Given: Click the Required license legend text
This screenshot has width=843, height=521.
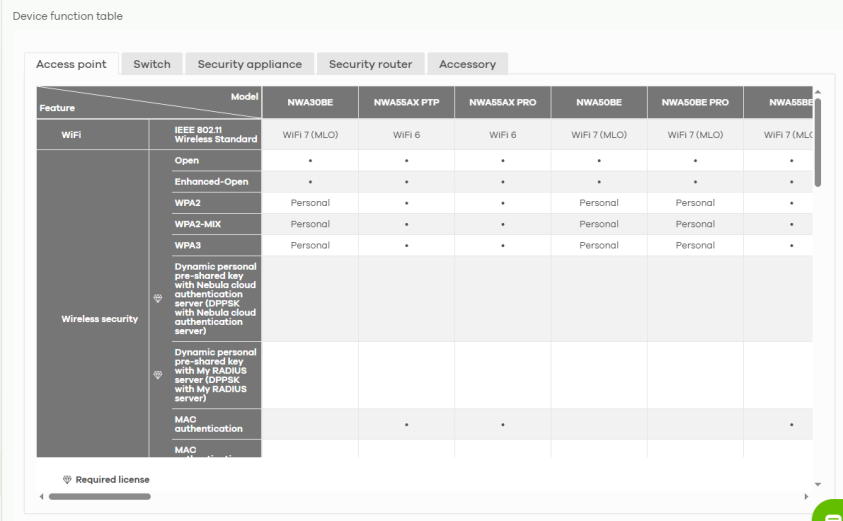Looking at the screenshot, I should [x=112, y=480].
